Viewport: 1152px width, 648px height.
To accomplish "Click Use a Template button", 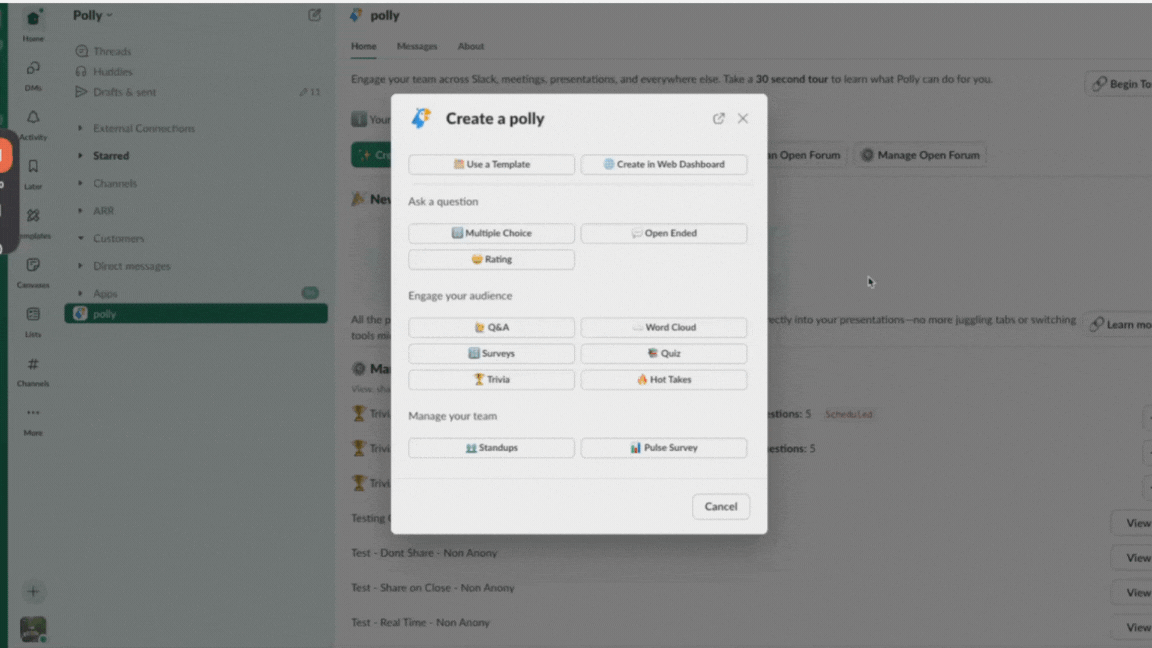I will click(492, 165).
